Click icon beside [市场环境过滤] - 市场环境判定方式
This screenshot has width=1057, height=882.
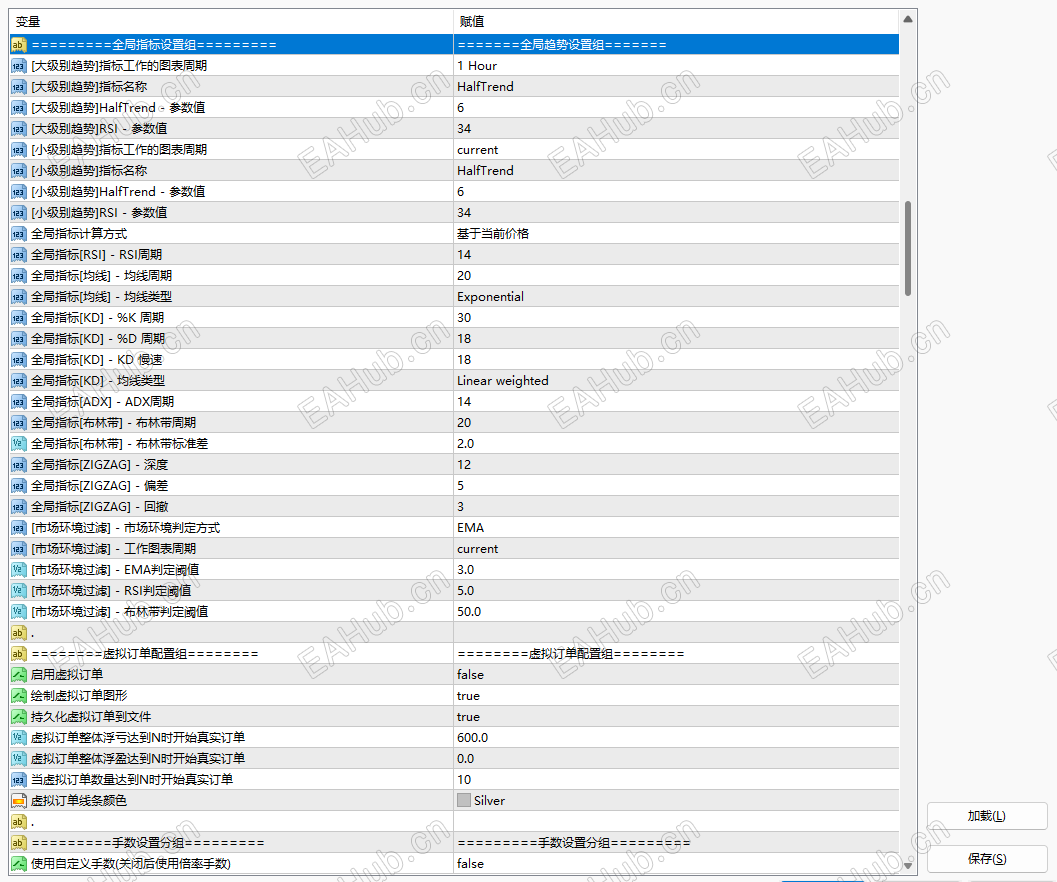tap(18, 528)
